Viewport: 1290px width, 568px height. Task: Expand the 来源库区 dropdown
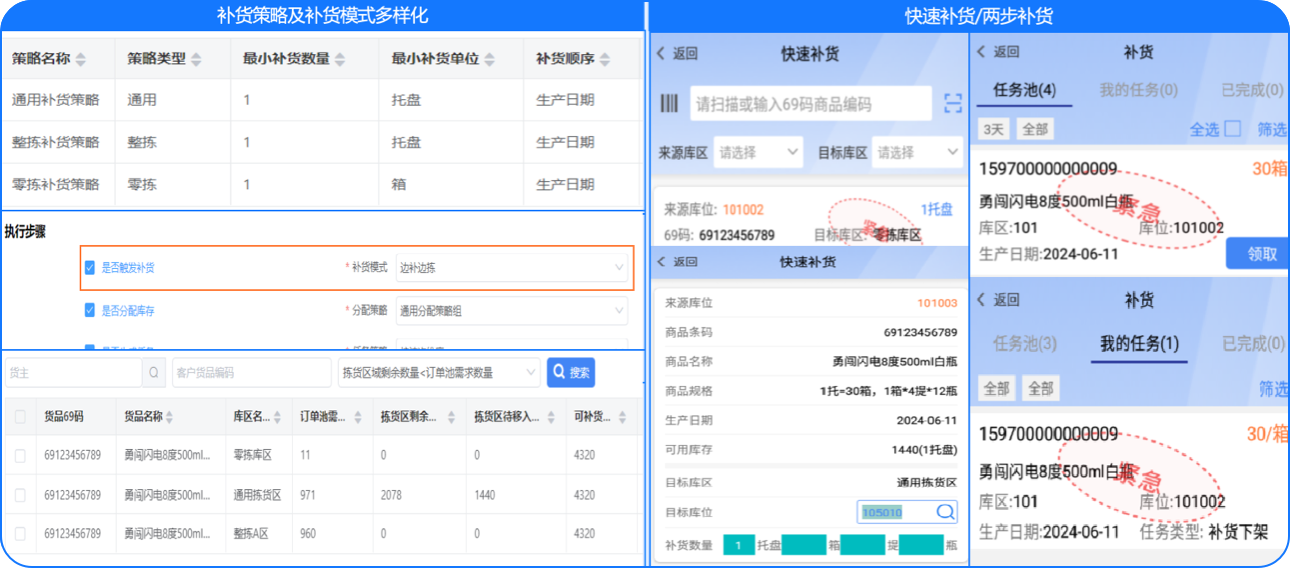pyautogui.click(x=757, y=153)
